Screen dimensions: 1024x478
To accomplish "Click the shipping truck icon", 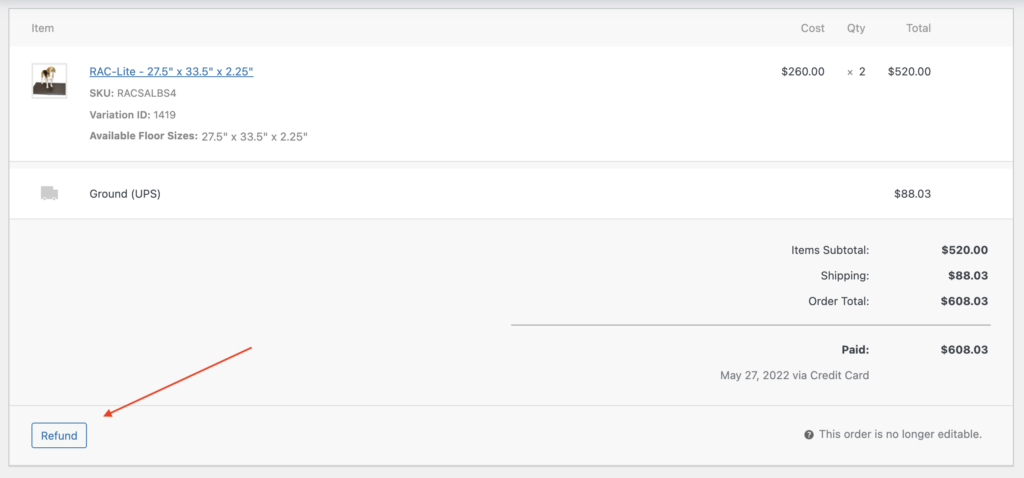I will pos(50,193).
